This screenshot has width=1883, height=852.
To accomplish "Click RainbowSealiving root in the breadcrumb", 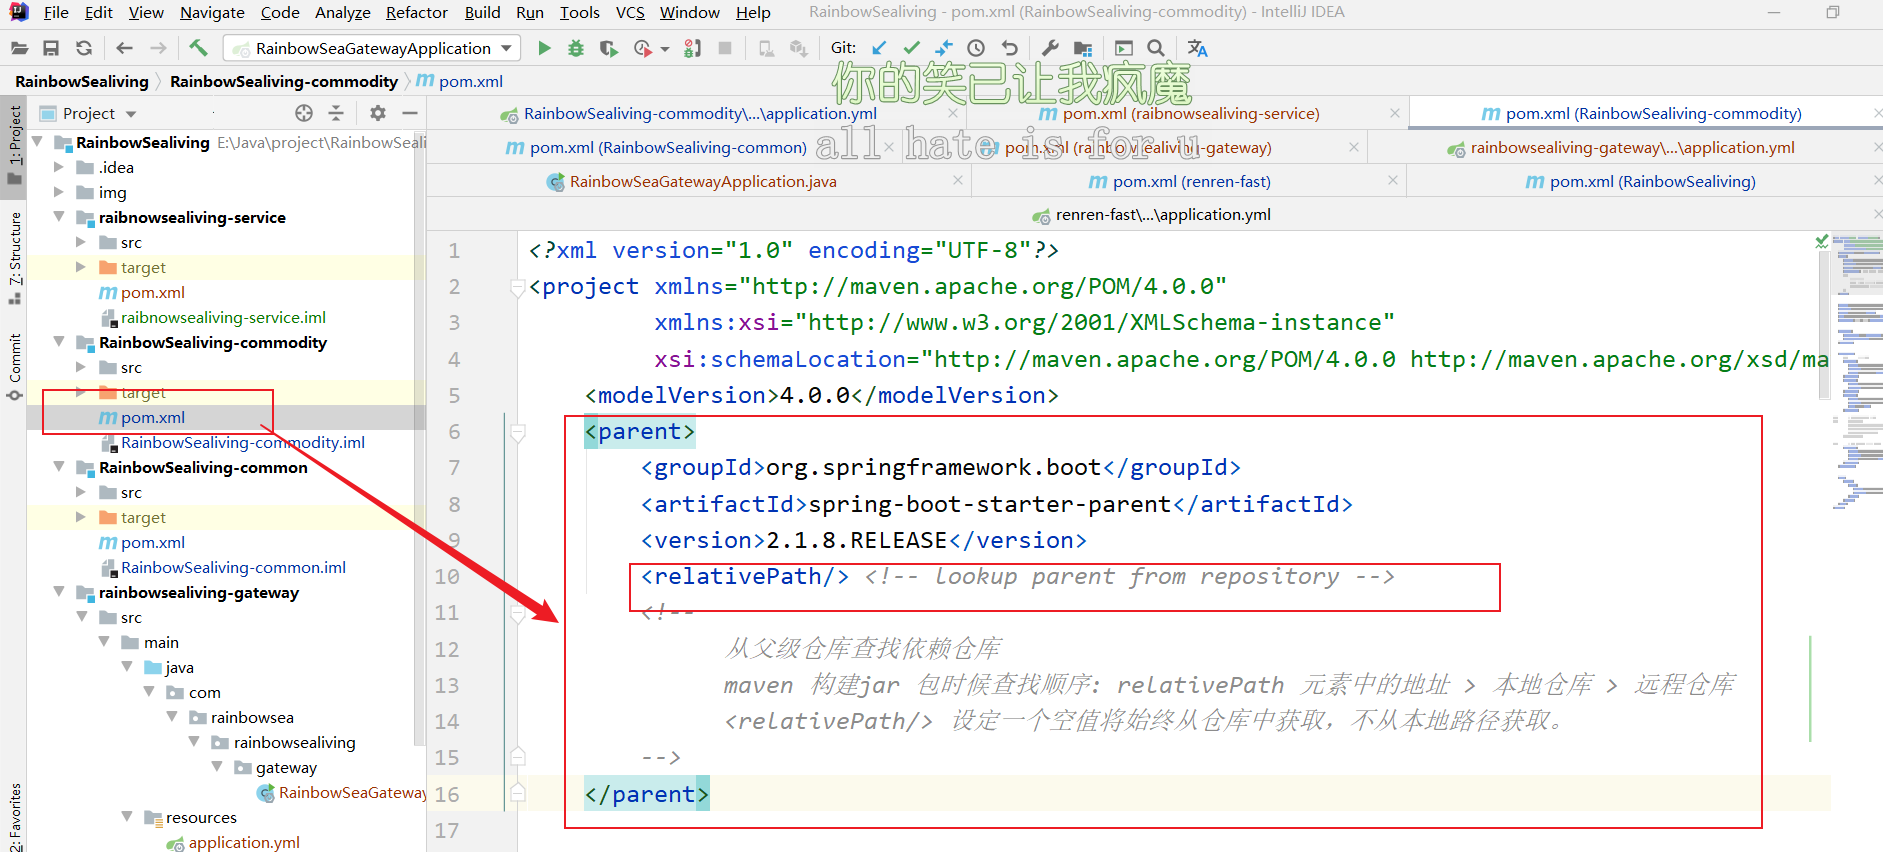I will pos(82,81).
